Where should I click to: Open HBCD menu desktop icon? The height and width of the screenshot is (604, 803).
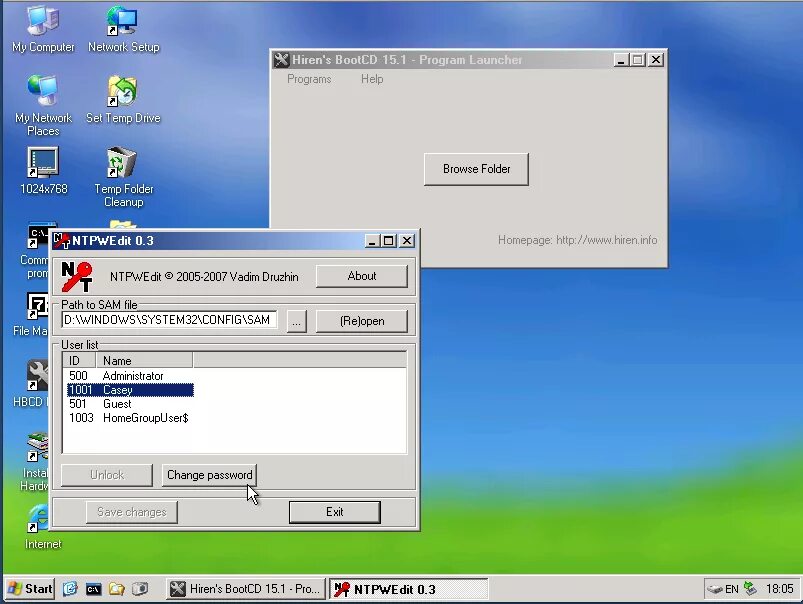tap(32, 384)
